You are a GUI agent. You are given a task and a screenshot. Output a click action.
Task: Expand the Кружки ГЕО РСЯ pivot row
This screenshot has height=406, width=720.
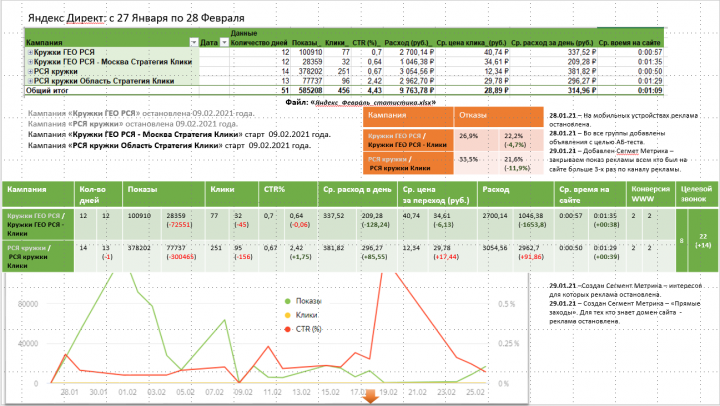coord(30,52)
